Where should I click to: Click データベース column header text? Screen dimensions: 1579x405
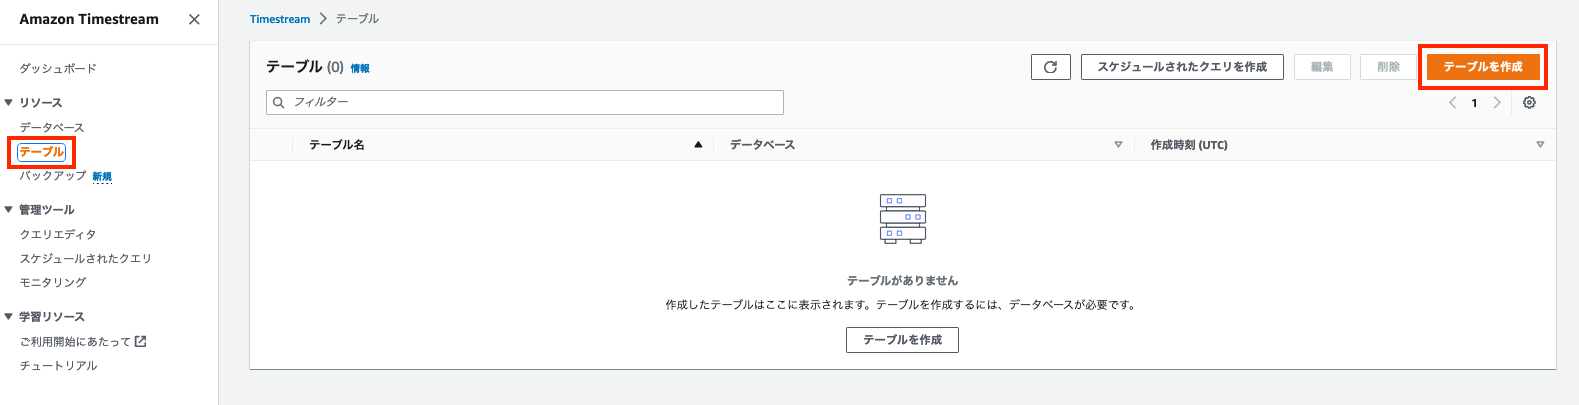[762, 145]
